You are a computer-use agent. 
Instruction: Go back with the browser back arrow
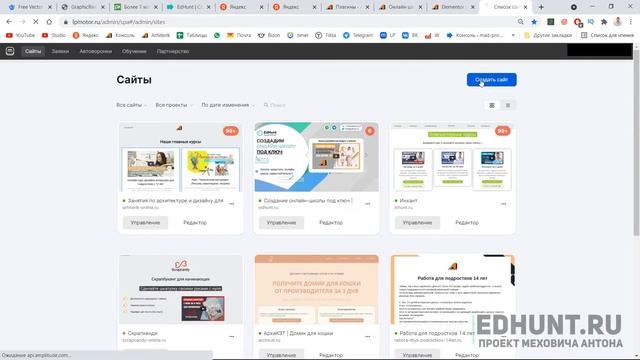9,22
